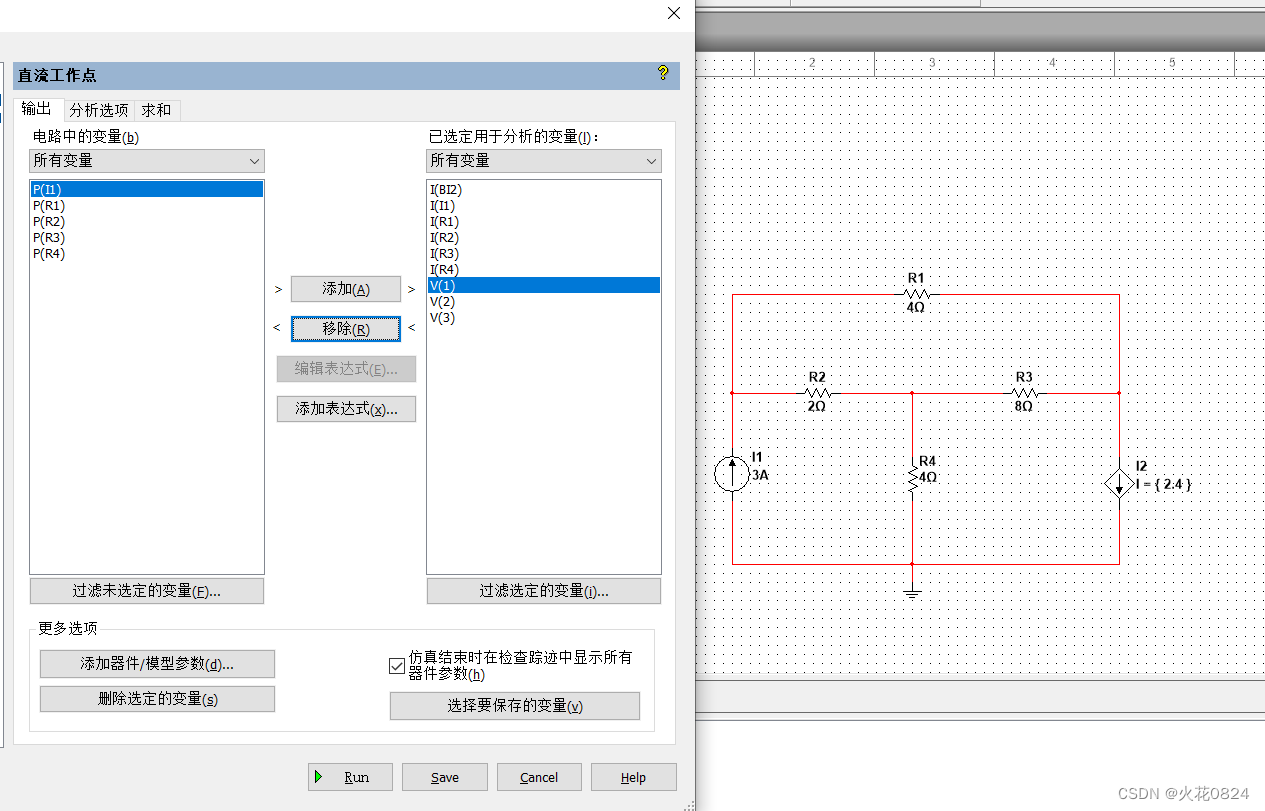Click the Run button to start simulation
The image size is (1265, 811).
(350, 777)
